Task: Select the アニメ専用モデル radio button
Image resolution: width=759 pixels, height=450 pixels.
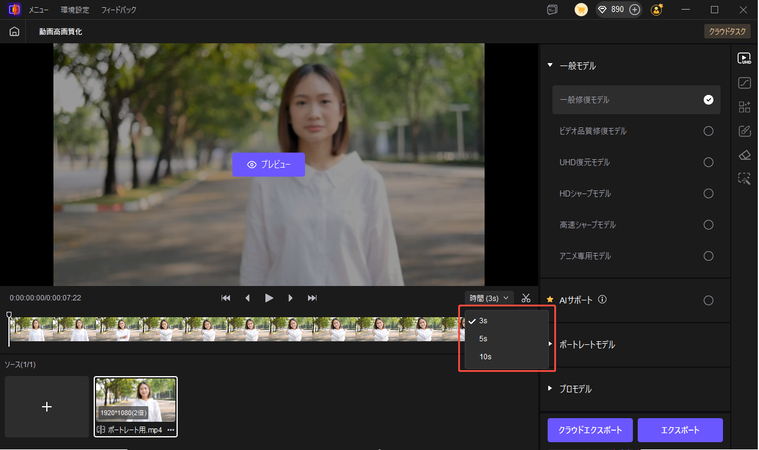Action: [x=708, y=256]
